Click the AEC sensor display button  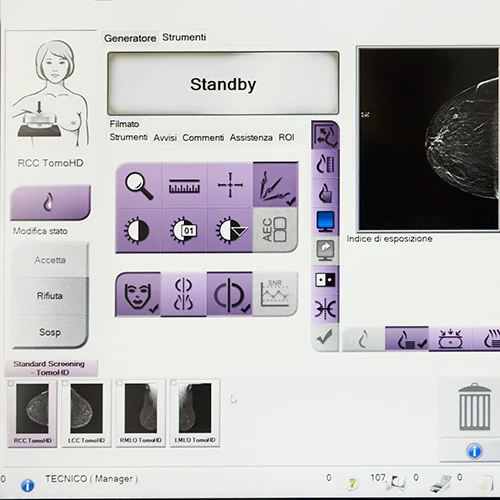click(276, 230)
